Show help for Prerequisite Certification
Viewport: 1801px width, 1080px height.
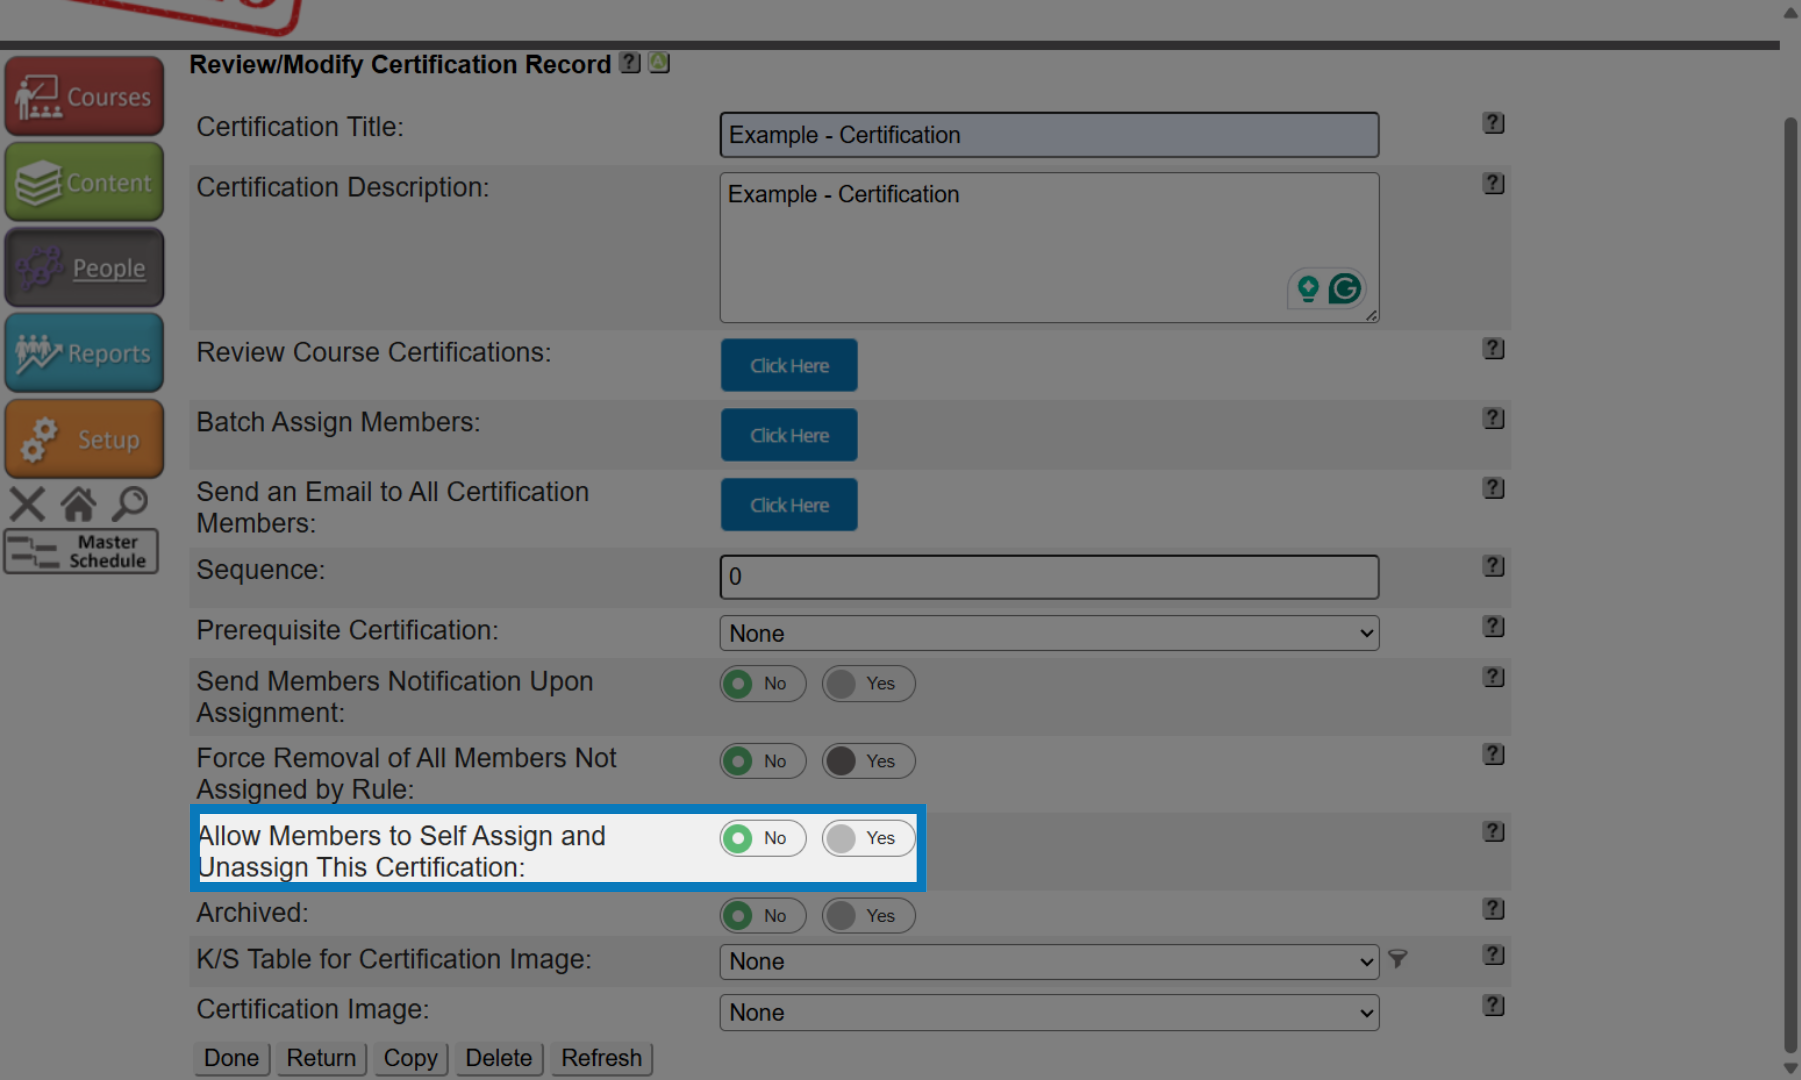[x=1493, y=627]
